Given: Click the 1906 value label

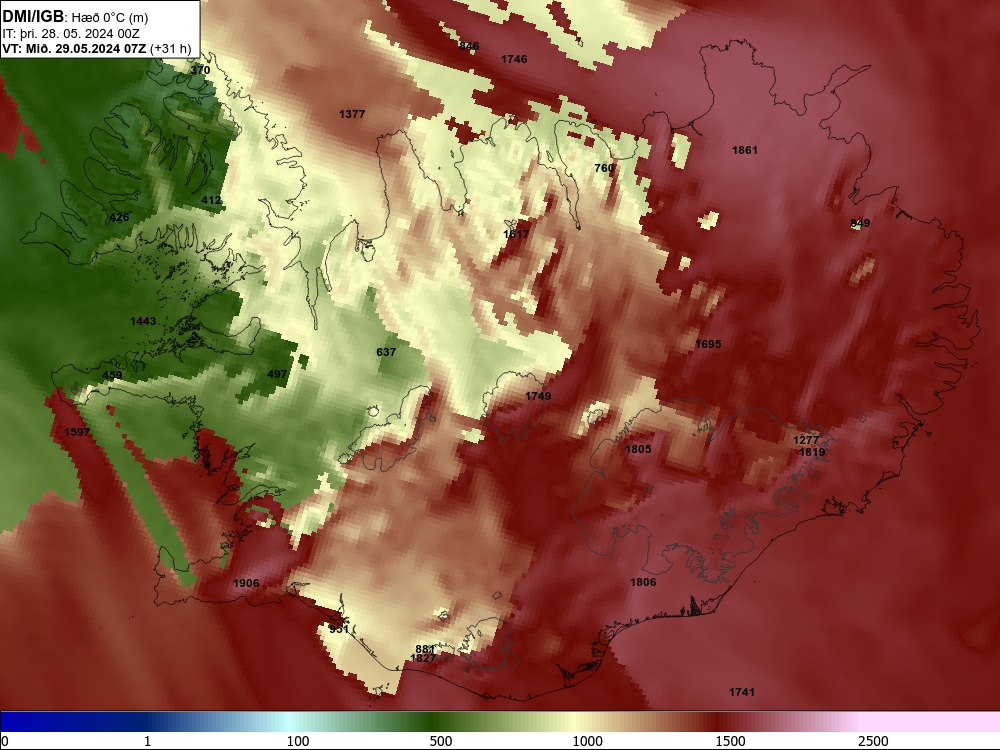Looking at the screenshot, I should (246, 584).
